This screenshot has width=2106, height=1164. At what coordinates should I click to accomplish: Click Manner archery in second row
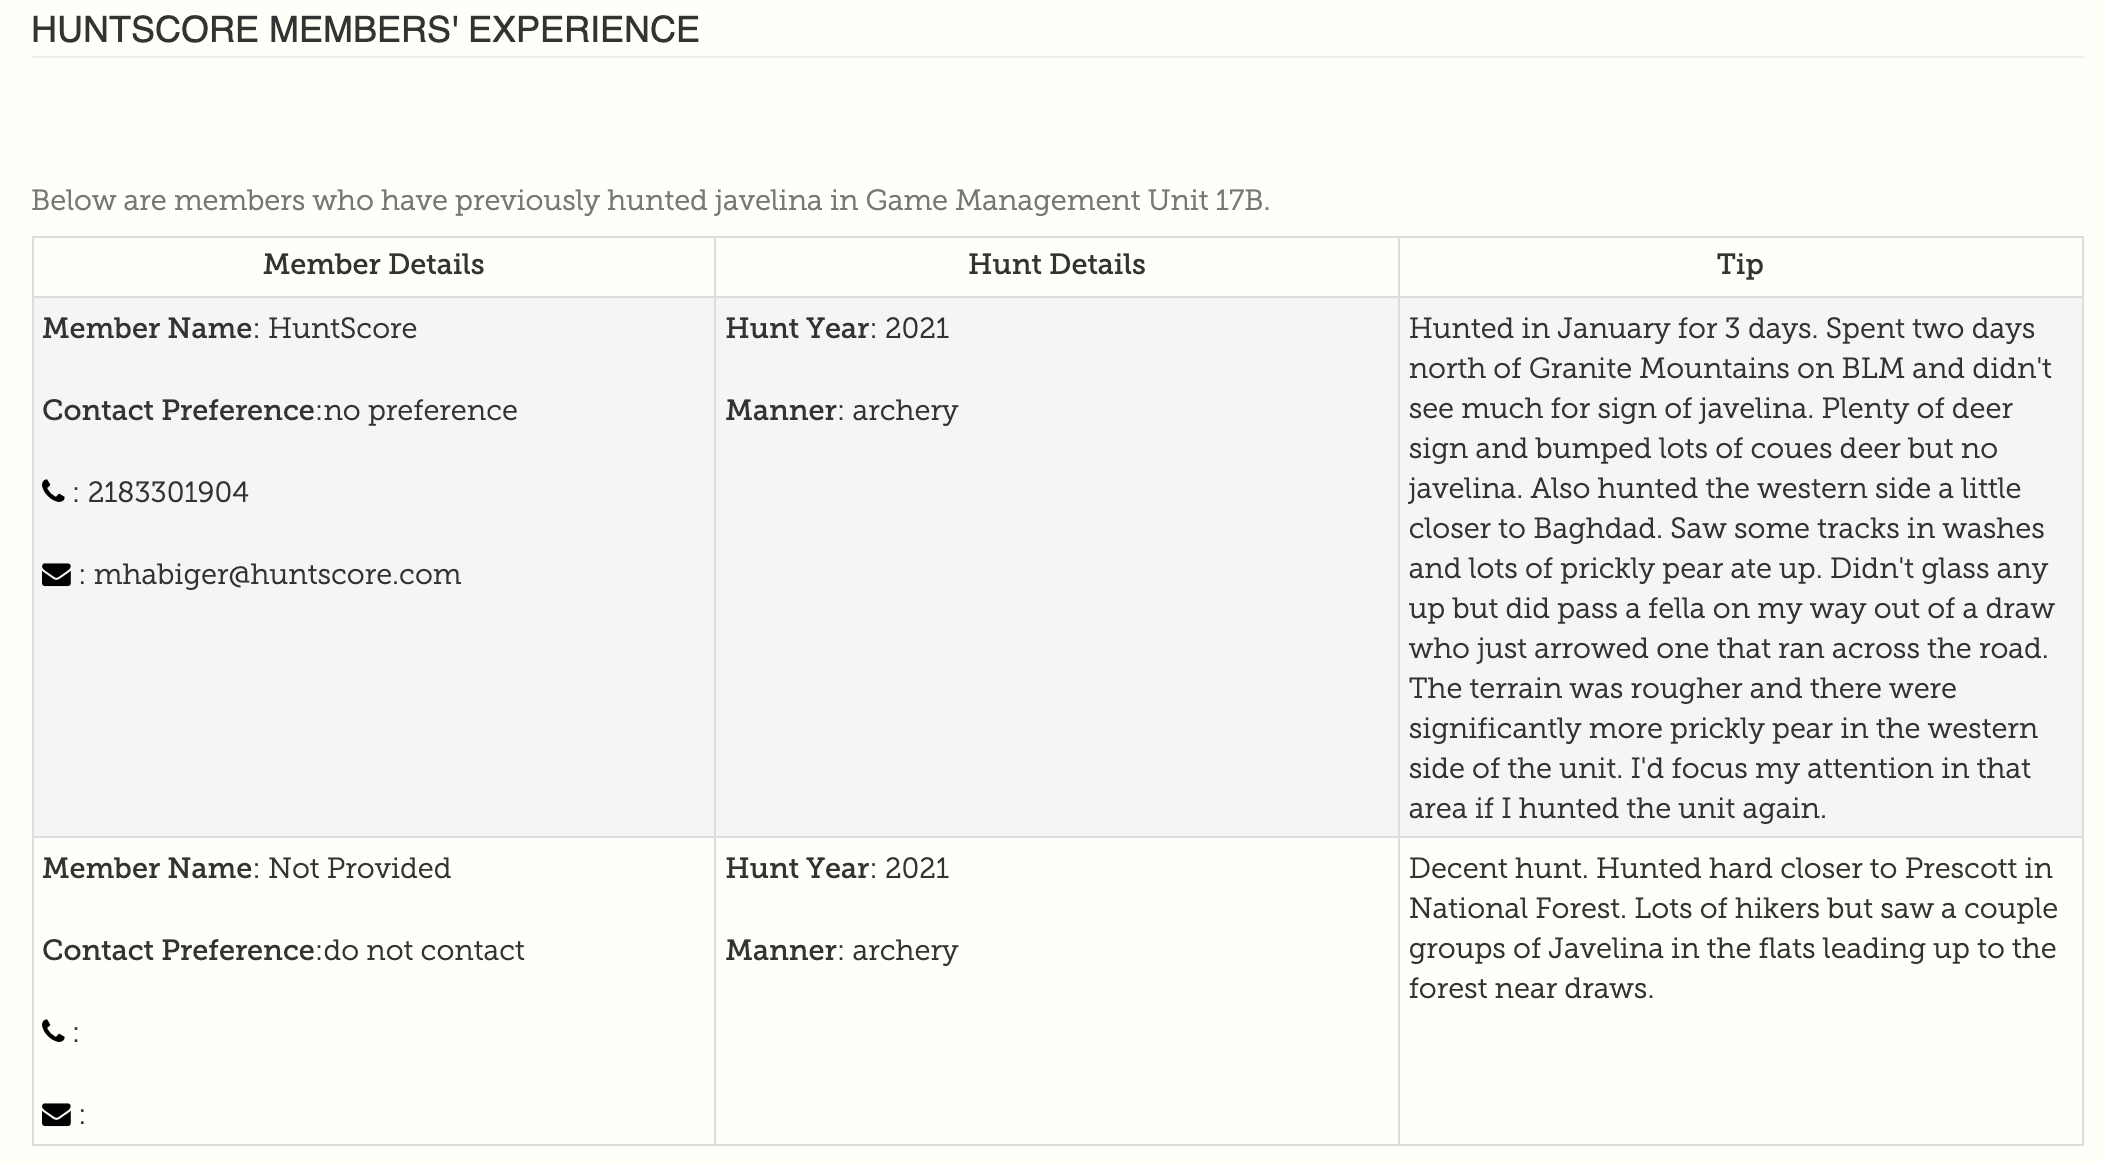point(842,950)
